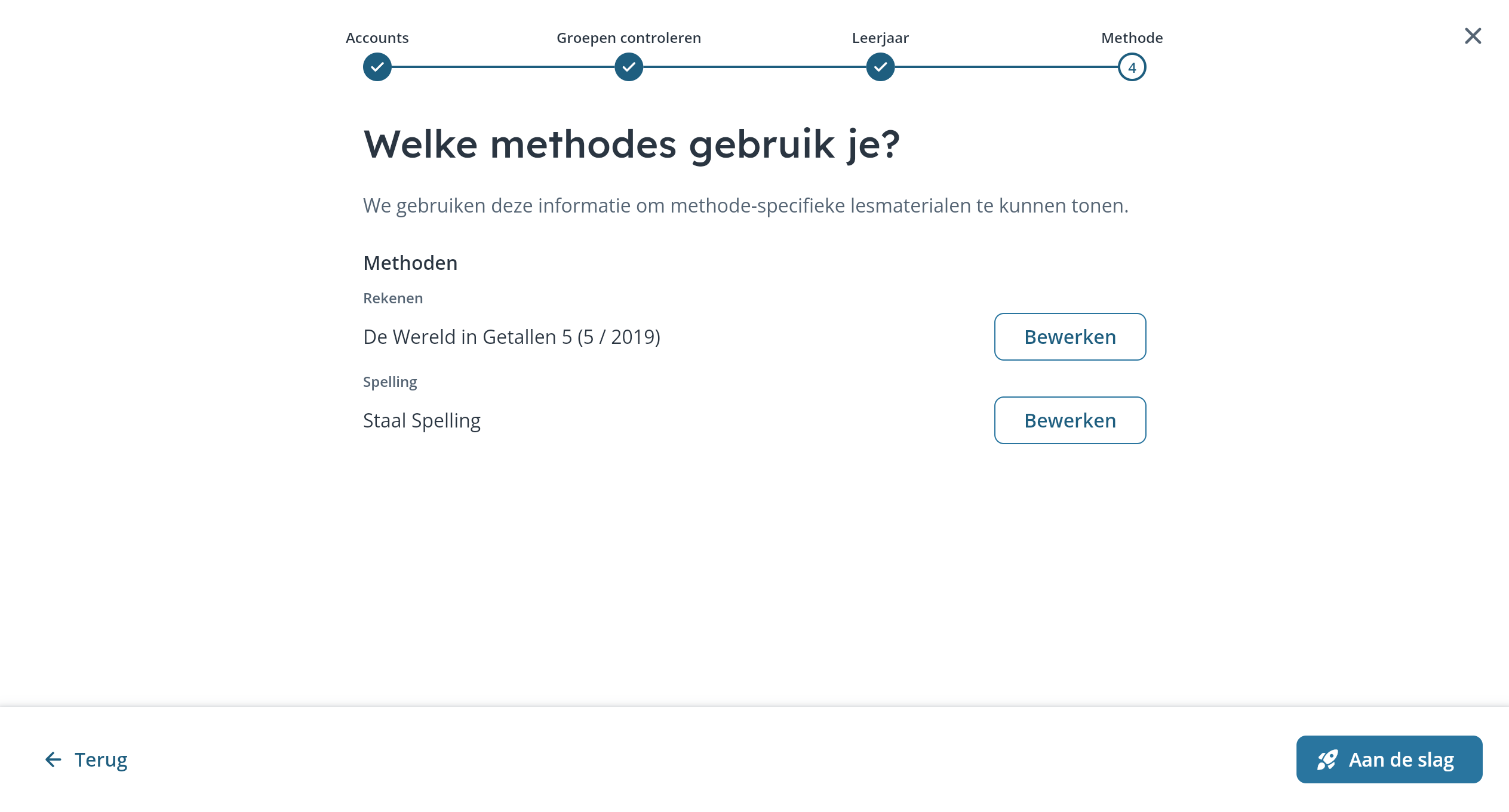Click the text De Wereld in Getallen 5 (5 / 2019)
Image resolution: width=1509 pixels, height=812 pixels.
pyautogui.click(x=512, y=337)
